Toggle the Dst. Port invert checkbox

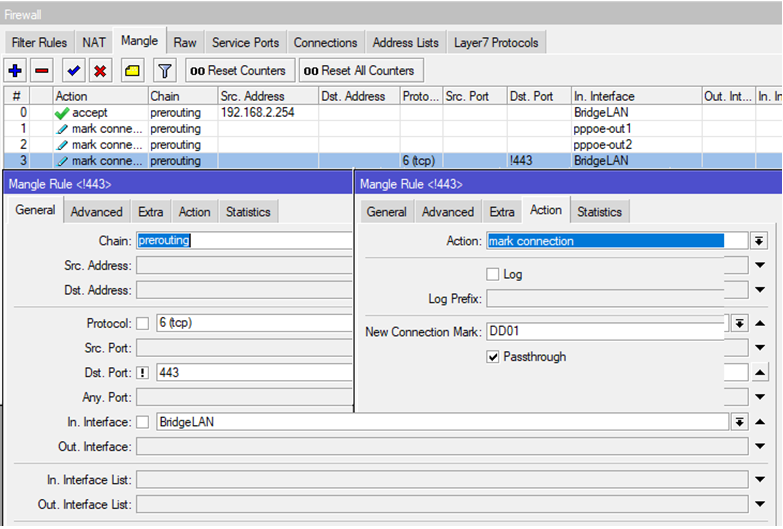pos(142,373)
